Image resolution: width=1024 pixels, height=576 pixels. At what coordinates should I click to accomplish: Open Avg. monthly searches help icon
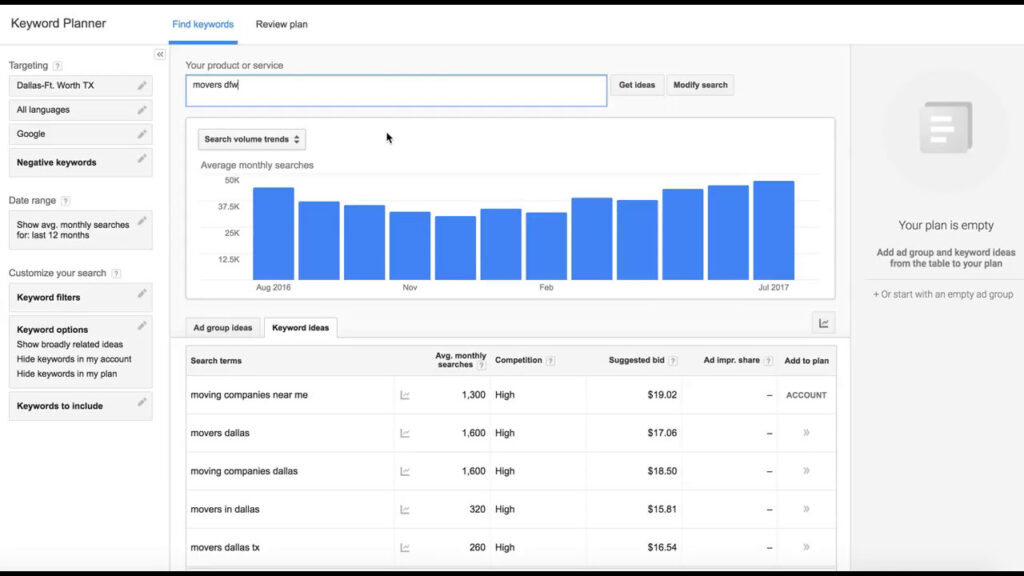click(x=481, y=365)
